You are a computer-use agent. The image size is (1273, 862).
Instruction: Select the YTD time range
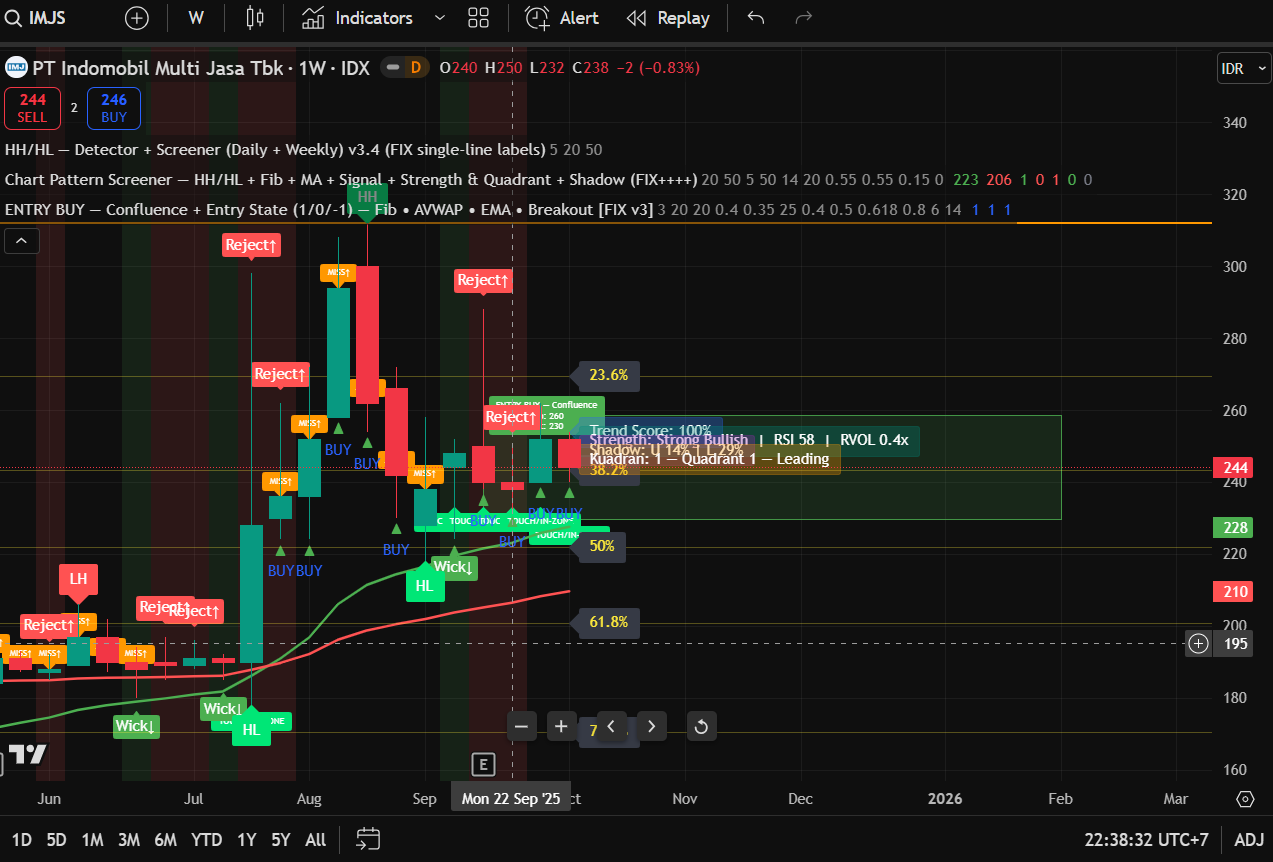207,840
